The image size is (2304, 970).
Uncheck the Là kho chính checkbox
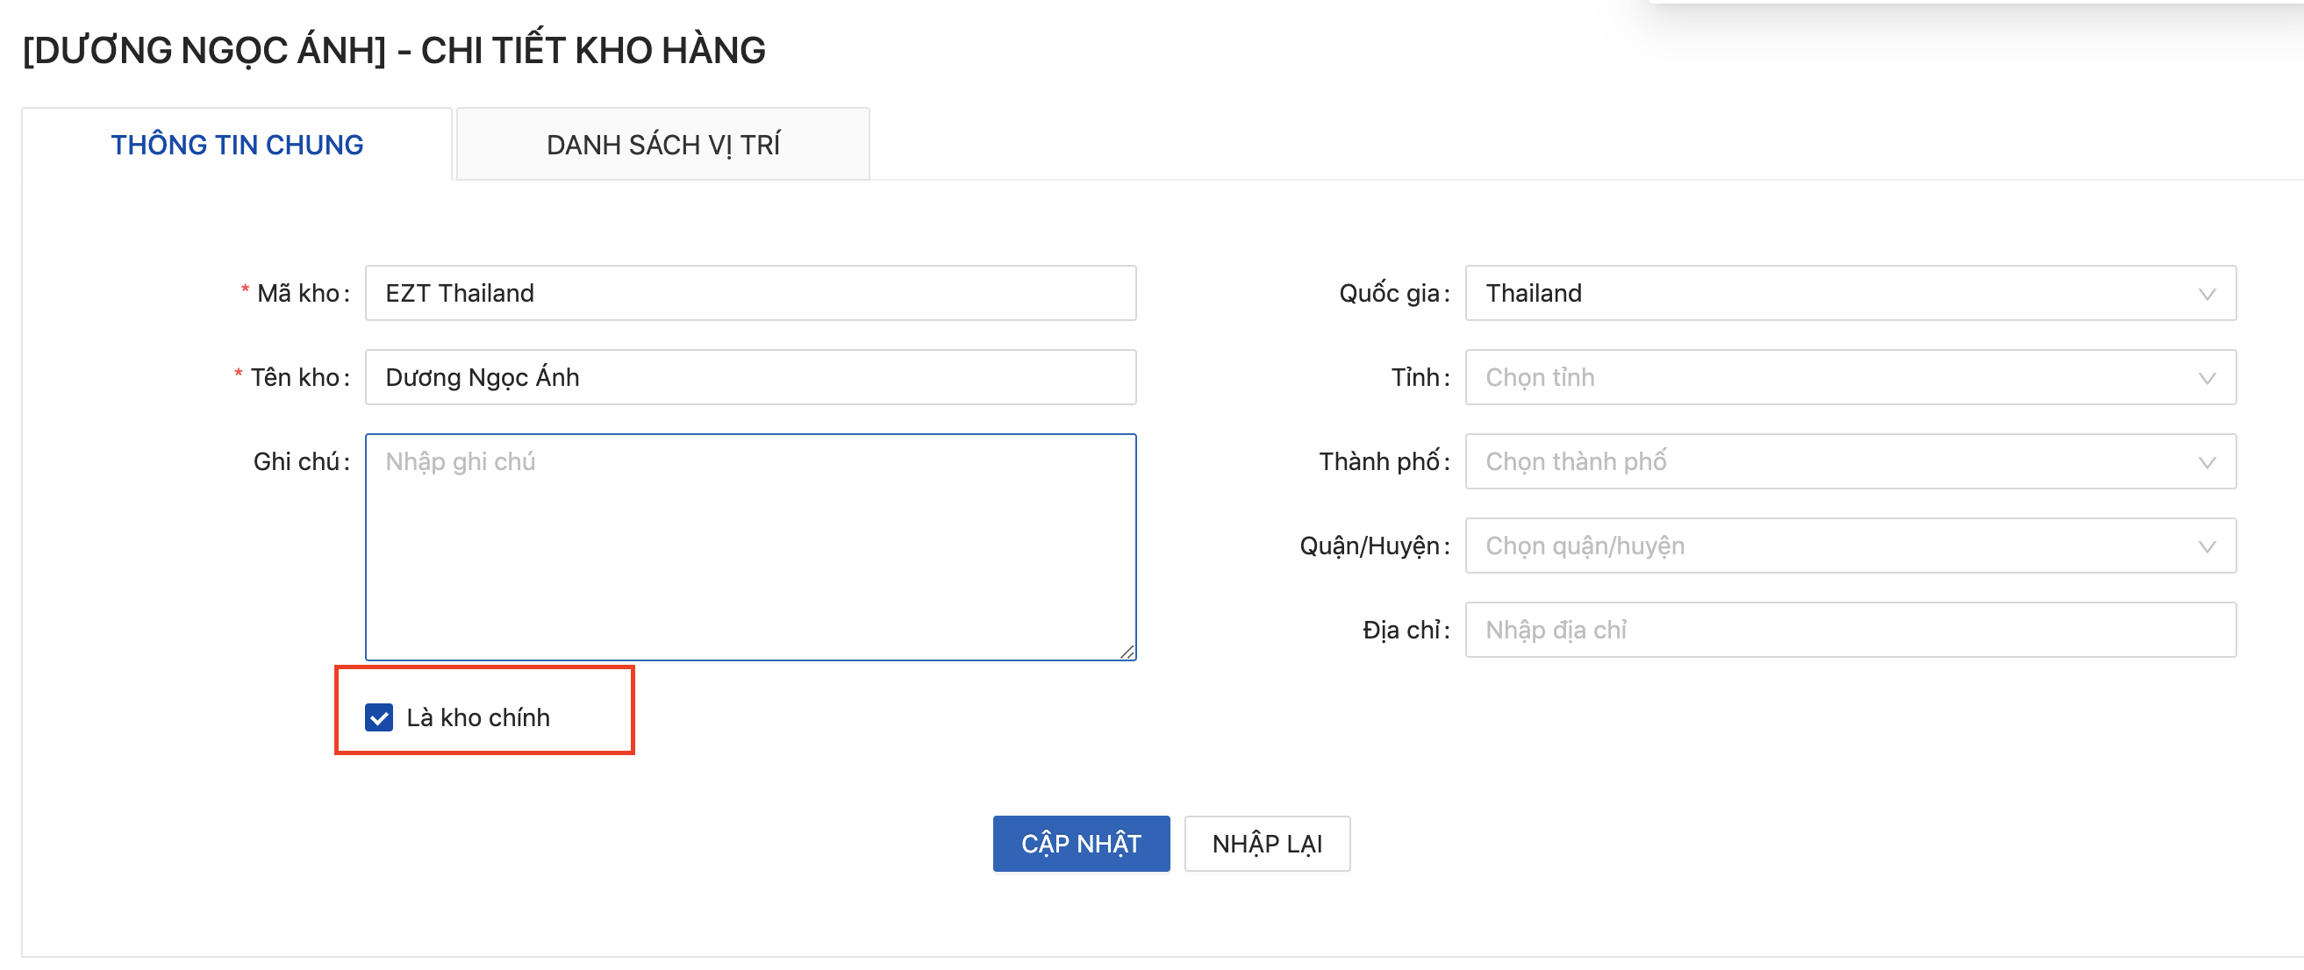click(x=379, y=718)
